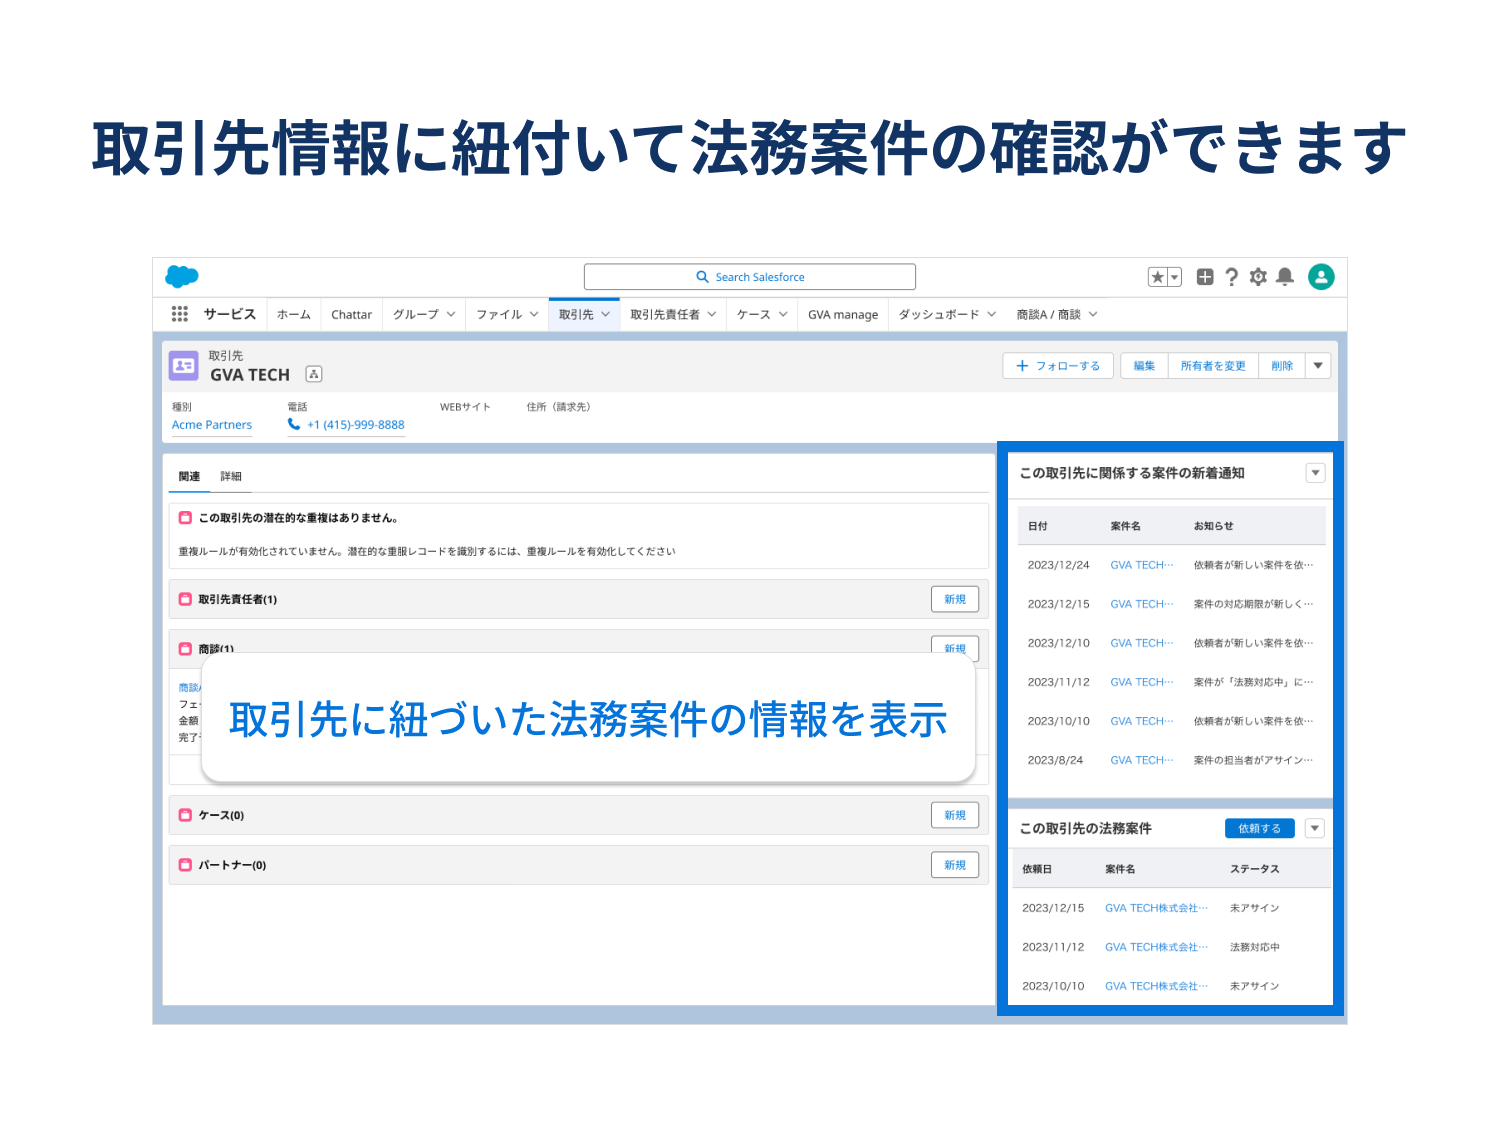1500x1125 pixels.
Task: Open the notifications bell
Action: coord(1285,277)
